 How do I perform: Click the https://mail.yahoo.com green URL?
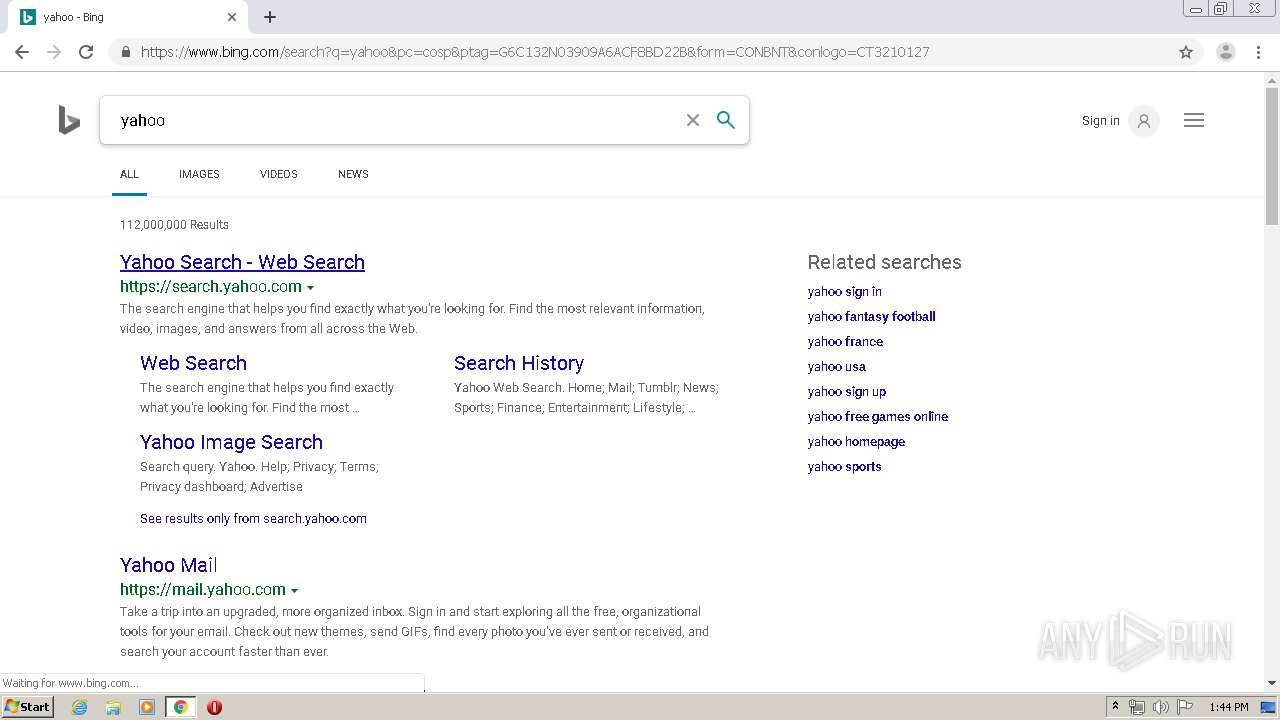[203, 589]
